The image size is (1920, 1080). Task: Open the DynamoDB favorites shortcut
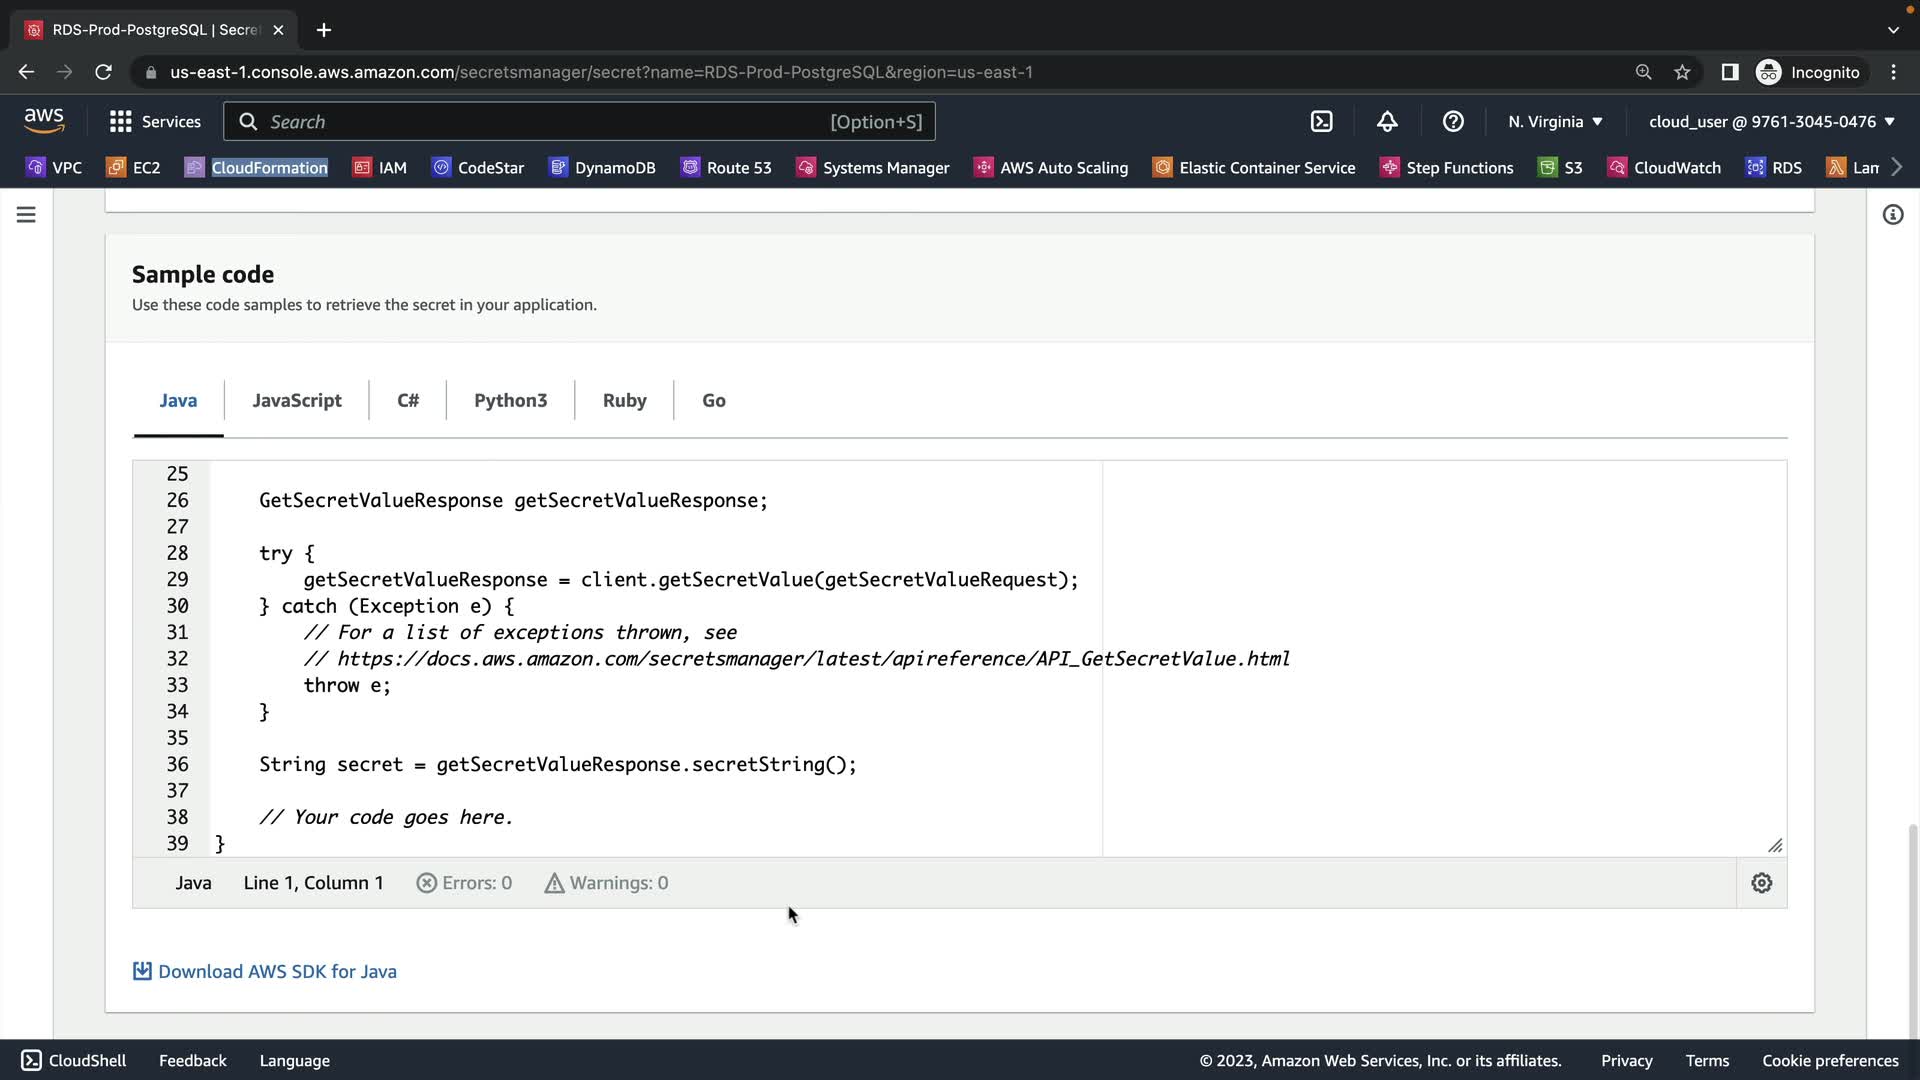(602, 168)
